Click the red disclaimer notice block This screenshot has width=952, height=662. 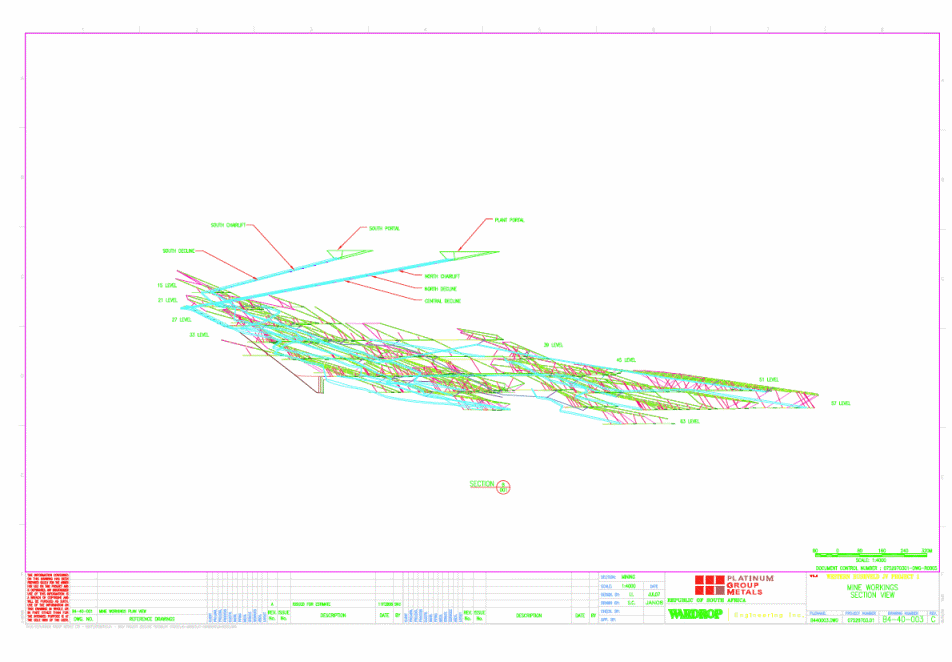48,597
